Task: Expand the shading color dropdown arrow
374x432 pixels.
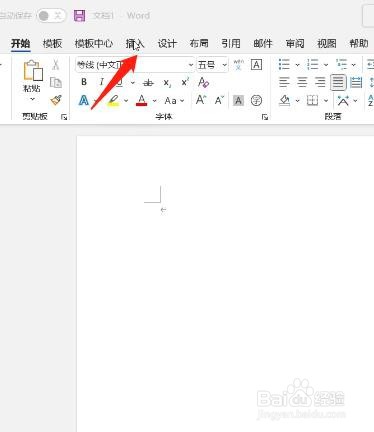Action: (x=297, y=101)
